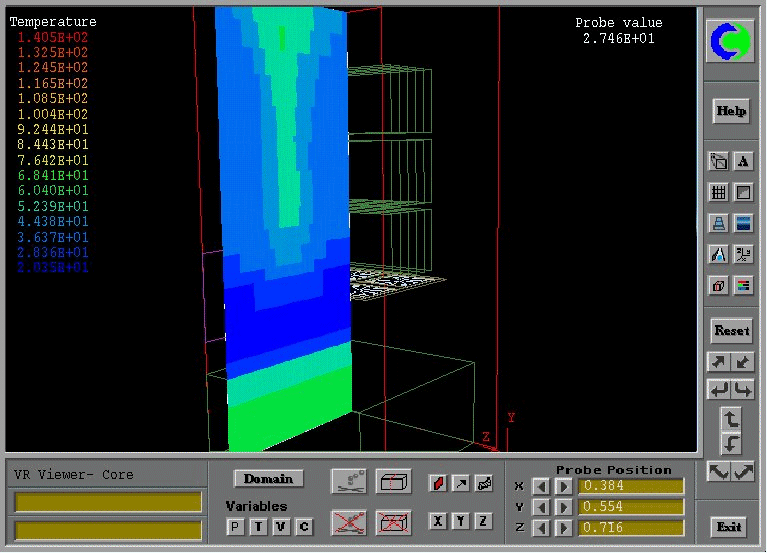Click the text annotation 'A' icon
This screenshot has width=767, height=553.
tap(743, 161)
